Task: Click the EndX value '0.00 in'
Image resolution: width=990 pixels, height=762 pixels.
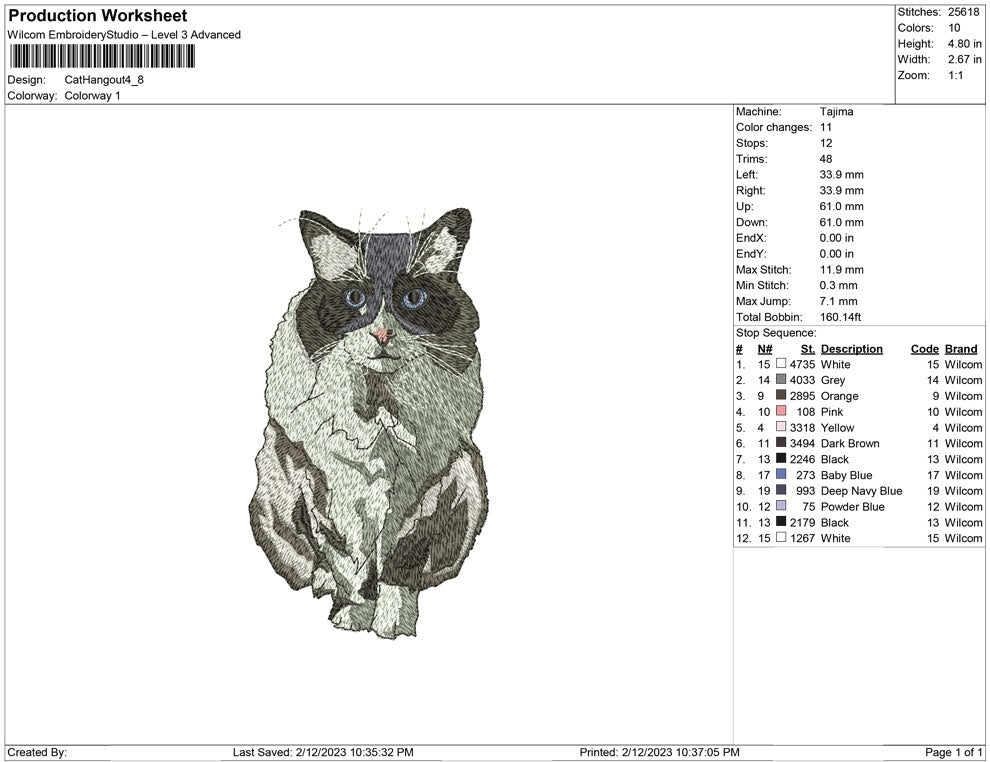Action: (837, 238)
